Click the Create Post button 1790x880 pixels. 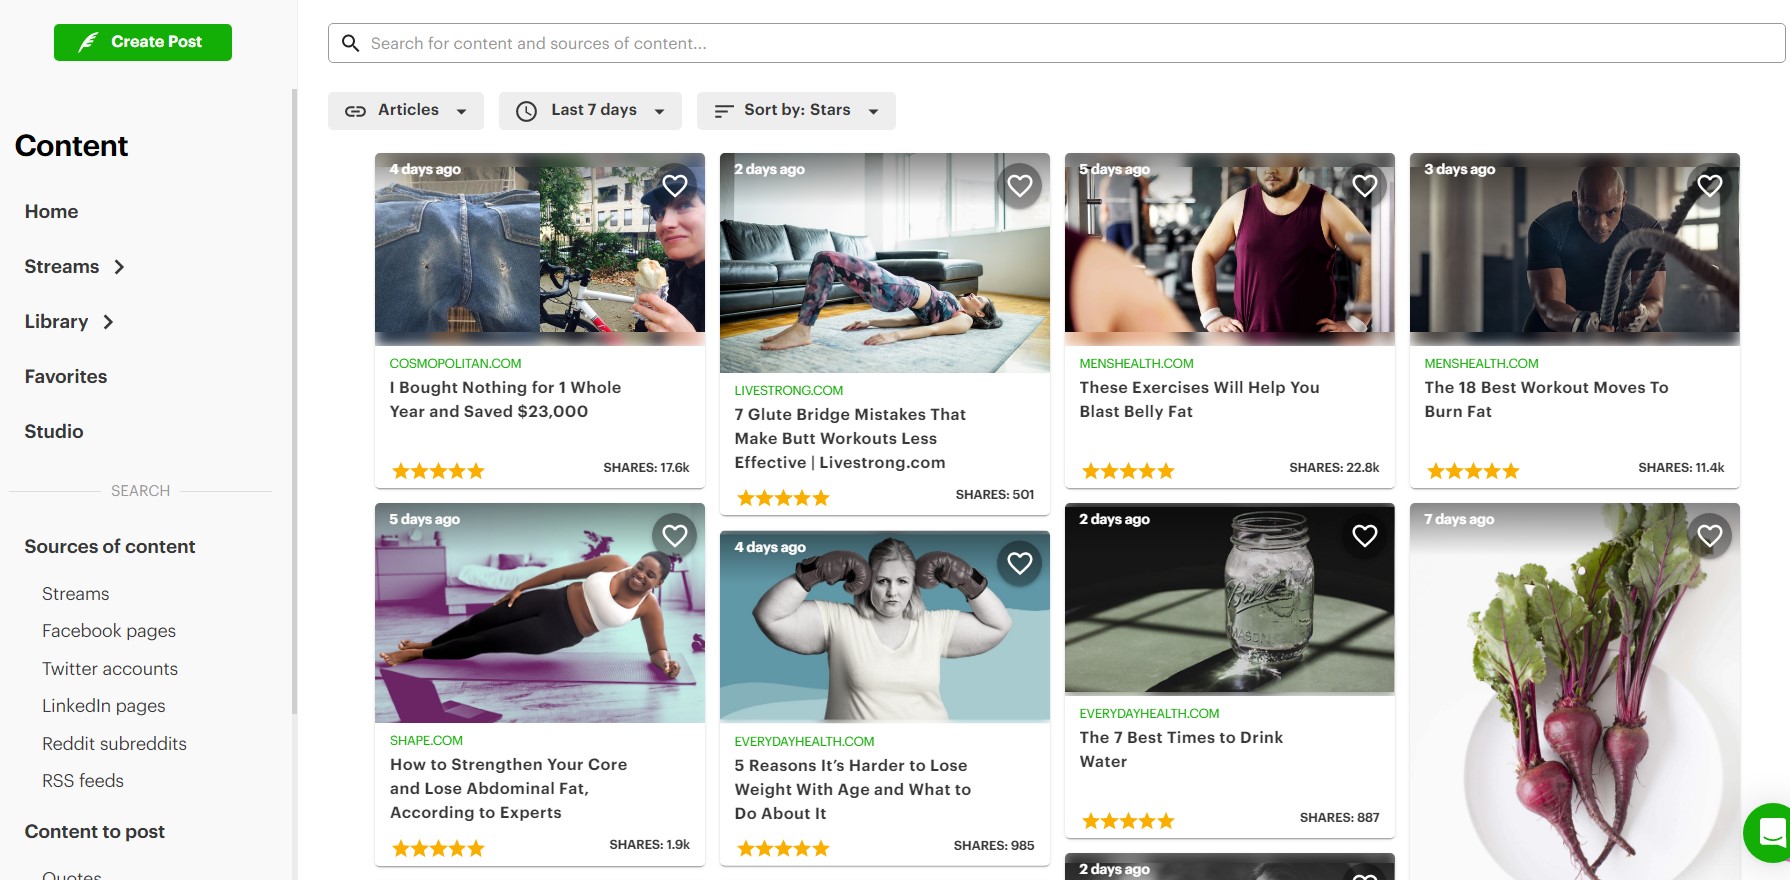[x=143, y=42]
